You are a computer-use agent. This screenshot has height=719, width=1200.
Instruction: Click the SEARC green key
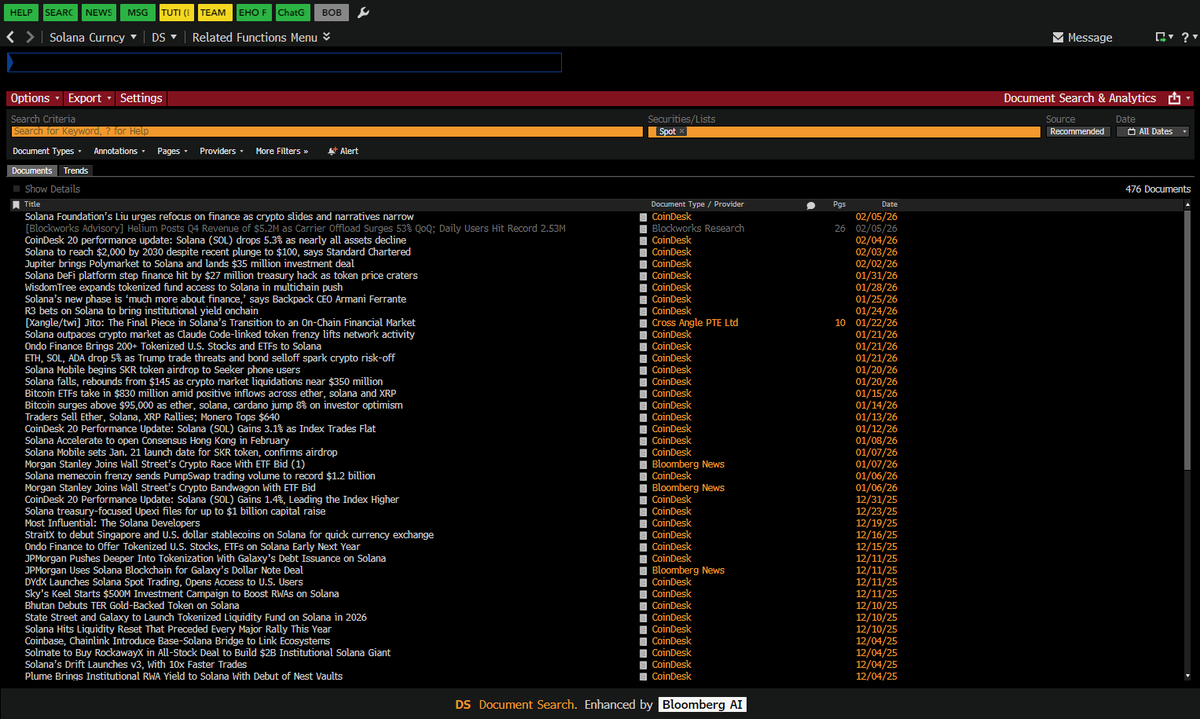60,13
